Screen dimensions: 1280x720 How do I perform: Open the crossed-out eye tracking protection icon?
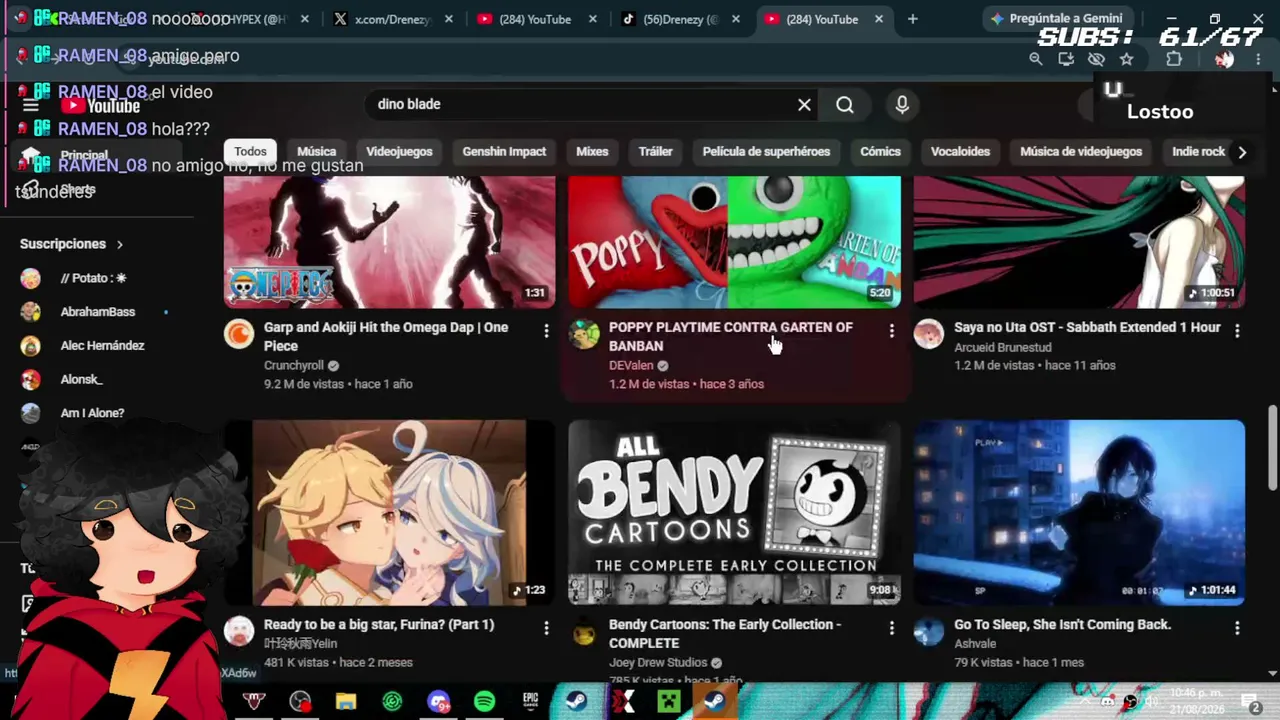point(1096,59)
